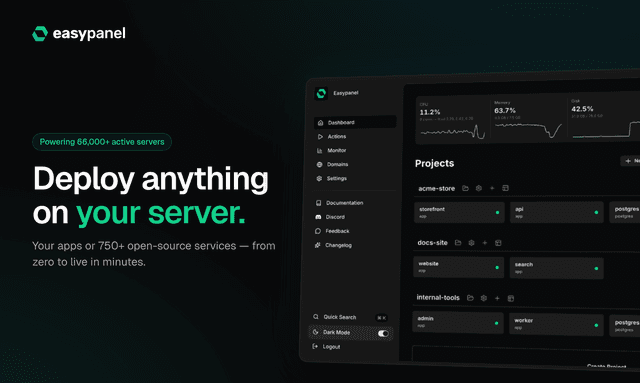Open the postgres card in acme-store
640x383 pixels.
point(624,212)
